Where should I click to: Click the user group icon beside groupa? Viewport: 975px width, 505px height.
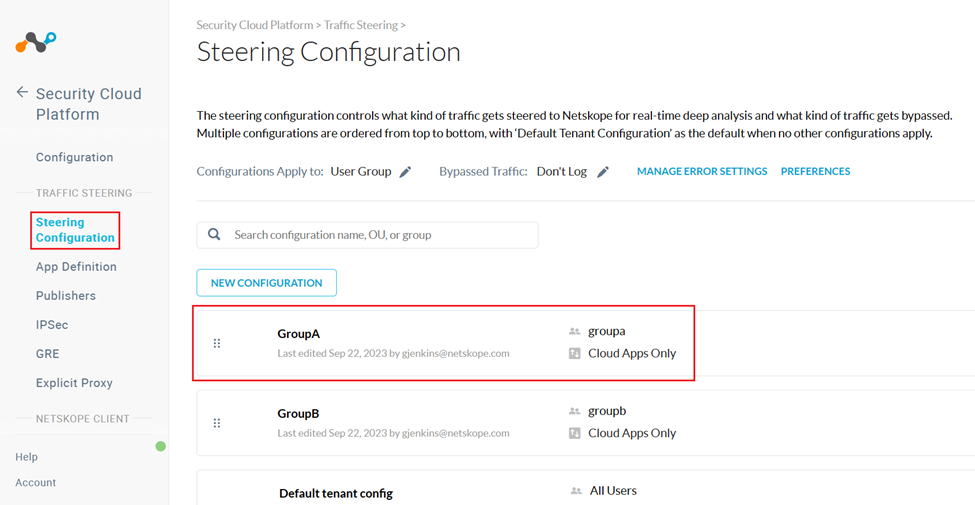click(x=575, y=332)
